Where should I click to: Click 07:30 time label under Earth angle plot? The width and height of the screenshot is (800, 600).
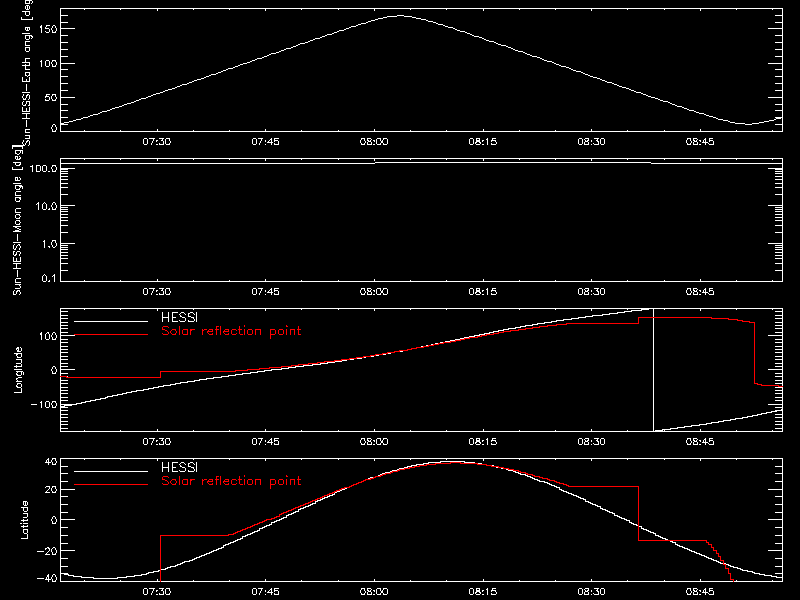[x=157, y=142]
